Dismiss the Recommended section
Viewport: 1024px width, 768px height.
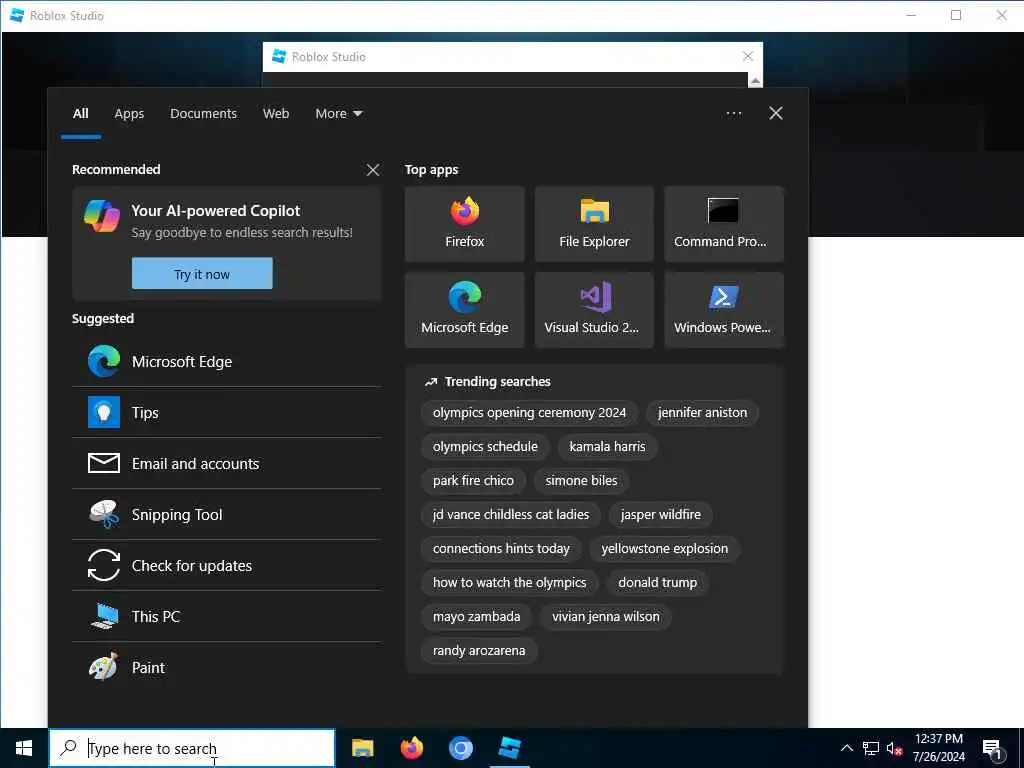click(x=373, y=170)
